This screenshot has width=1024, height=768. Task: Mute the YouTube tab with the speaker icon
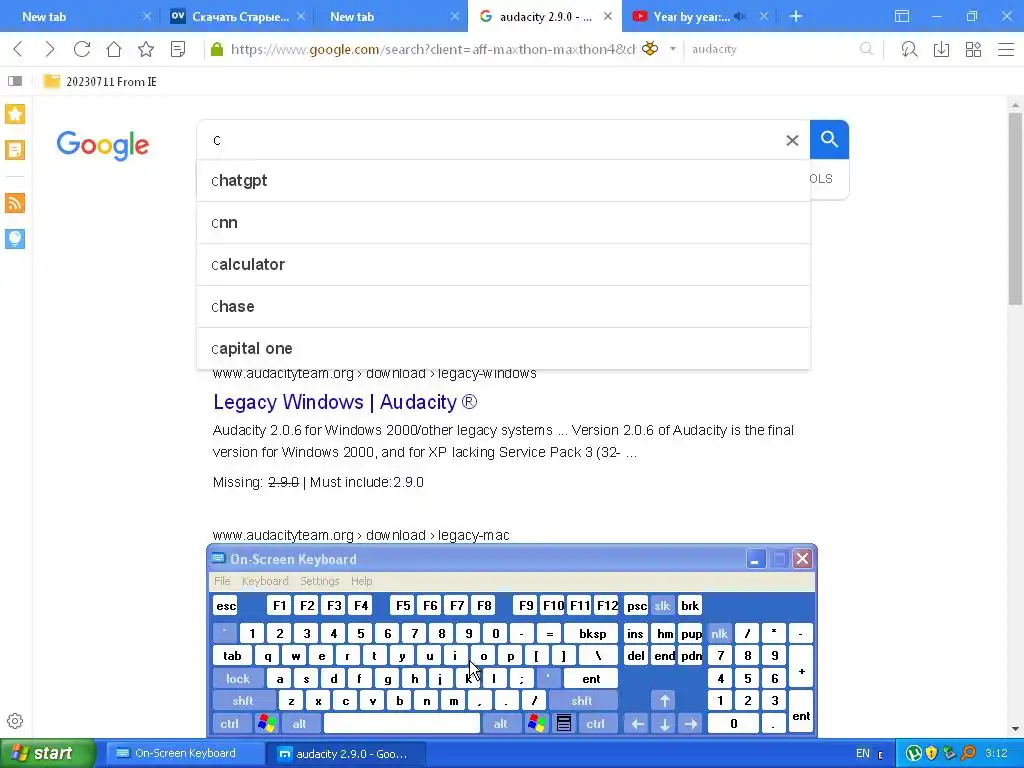click(740, 16)
